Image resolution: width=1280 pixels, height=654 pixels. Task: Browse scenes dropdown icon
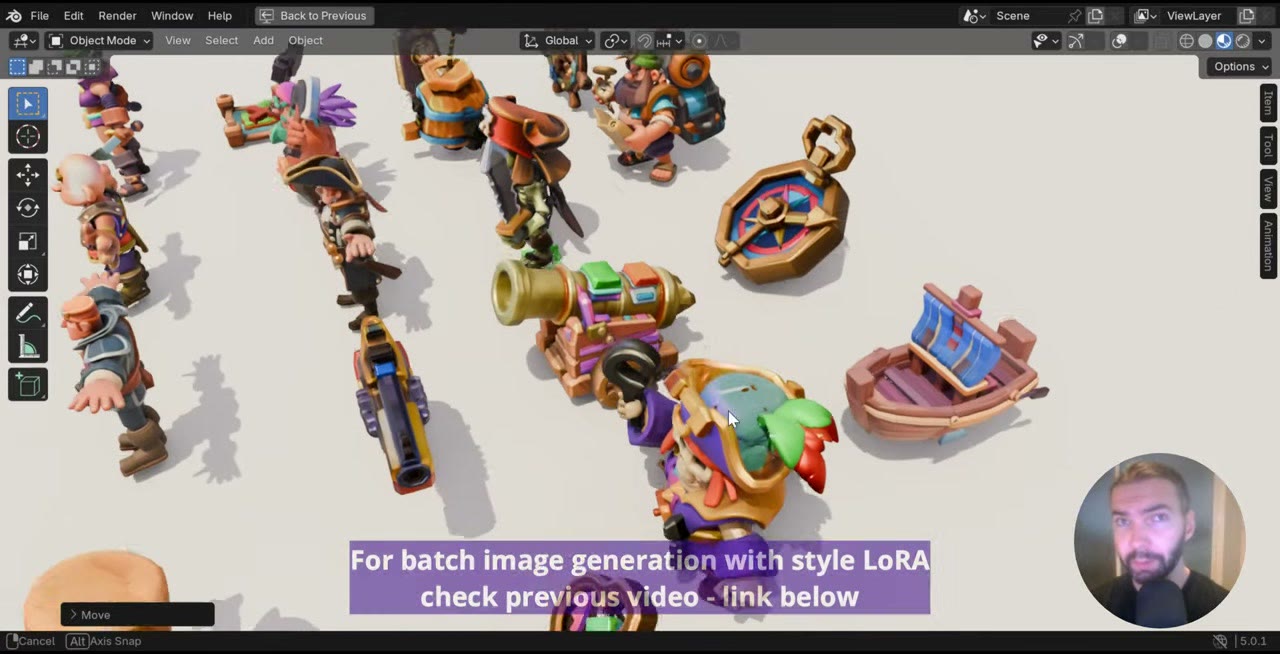pos(974,16)
